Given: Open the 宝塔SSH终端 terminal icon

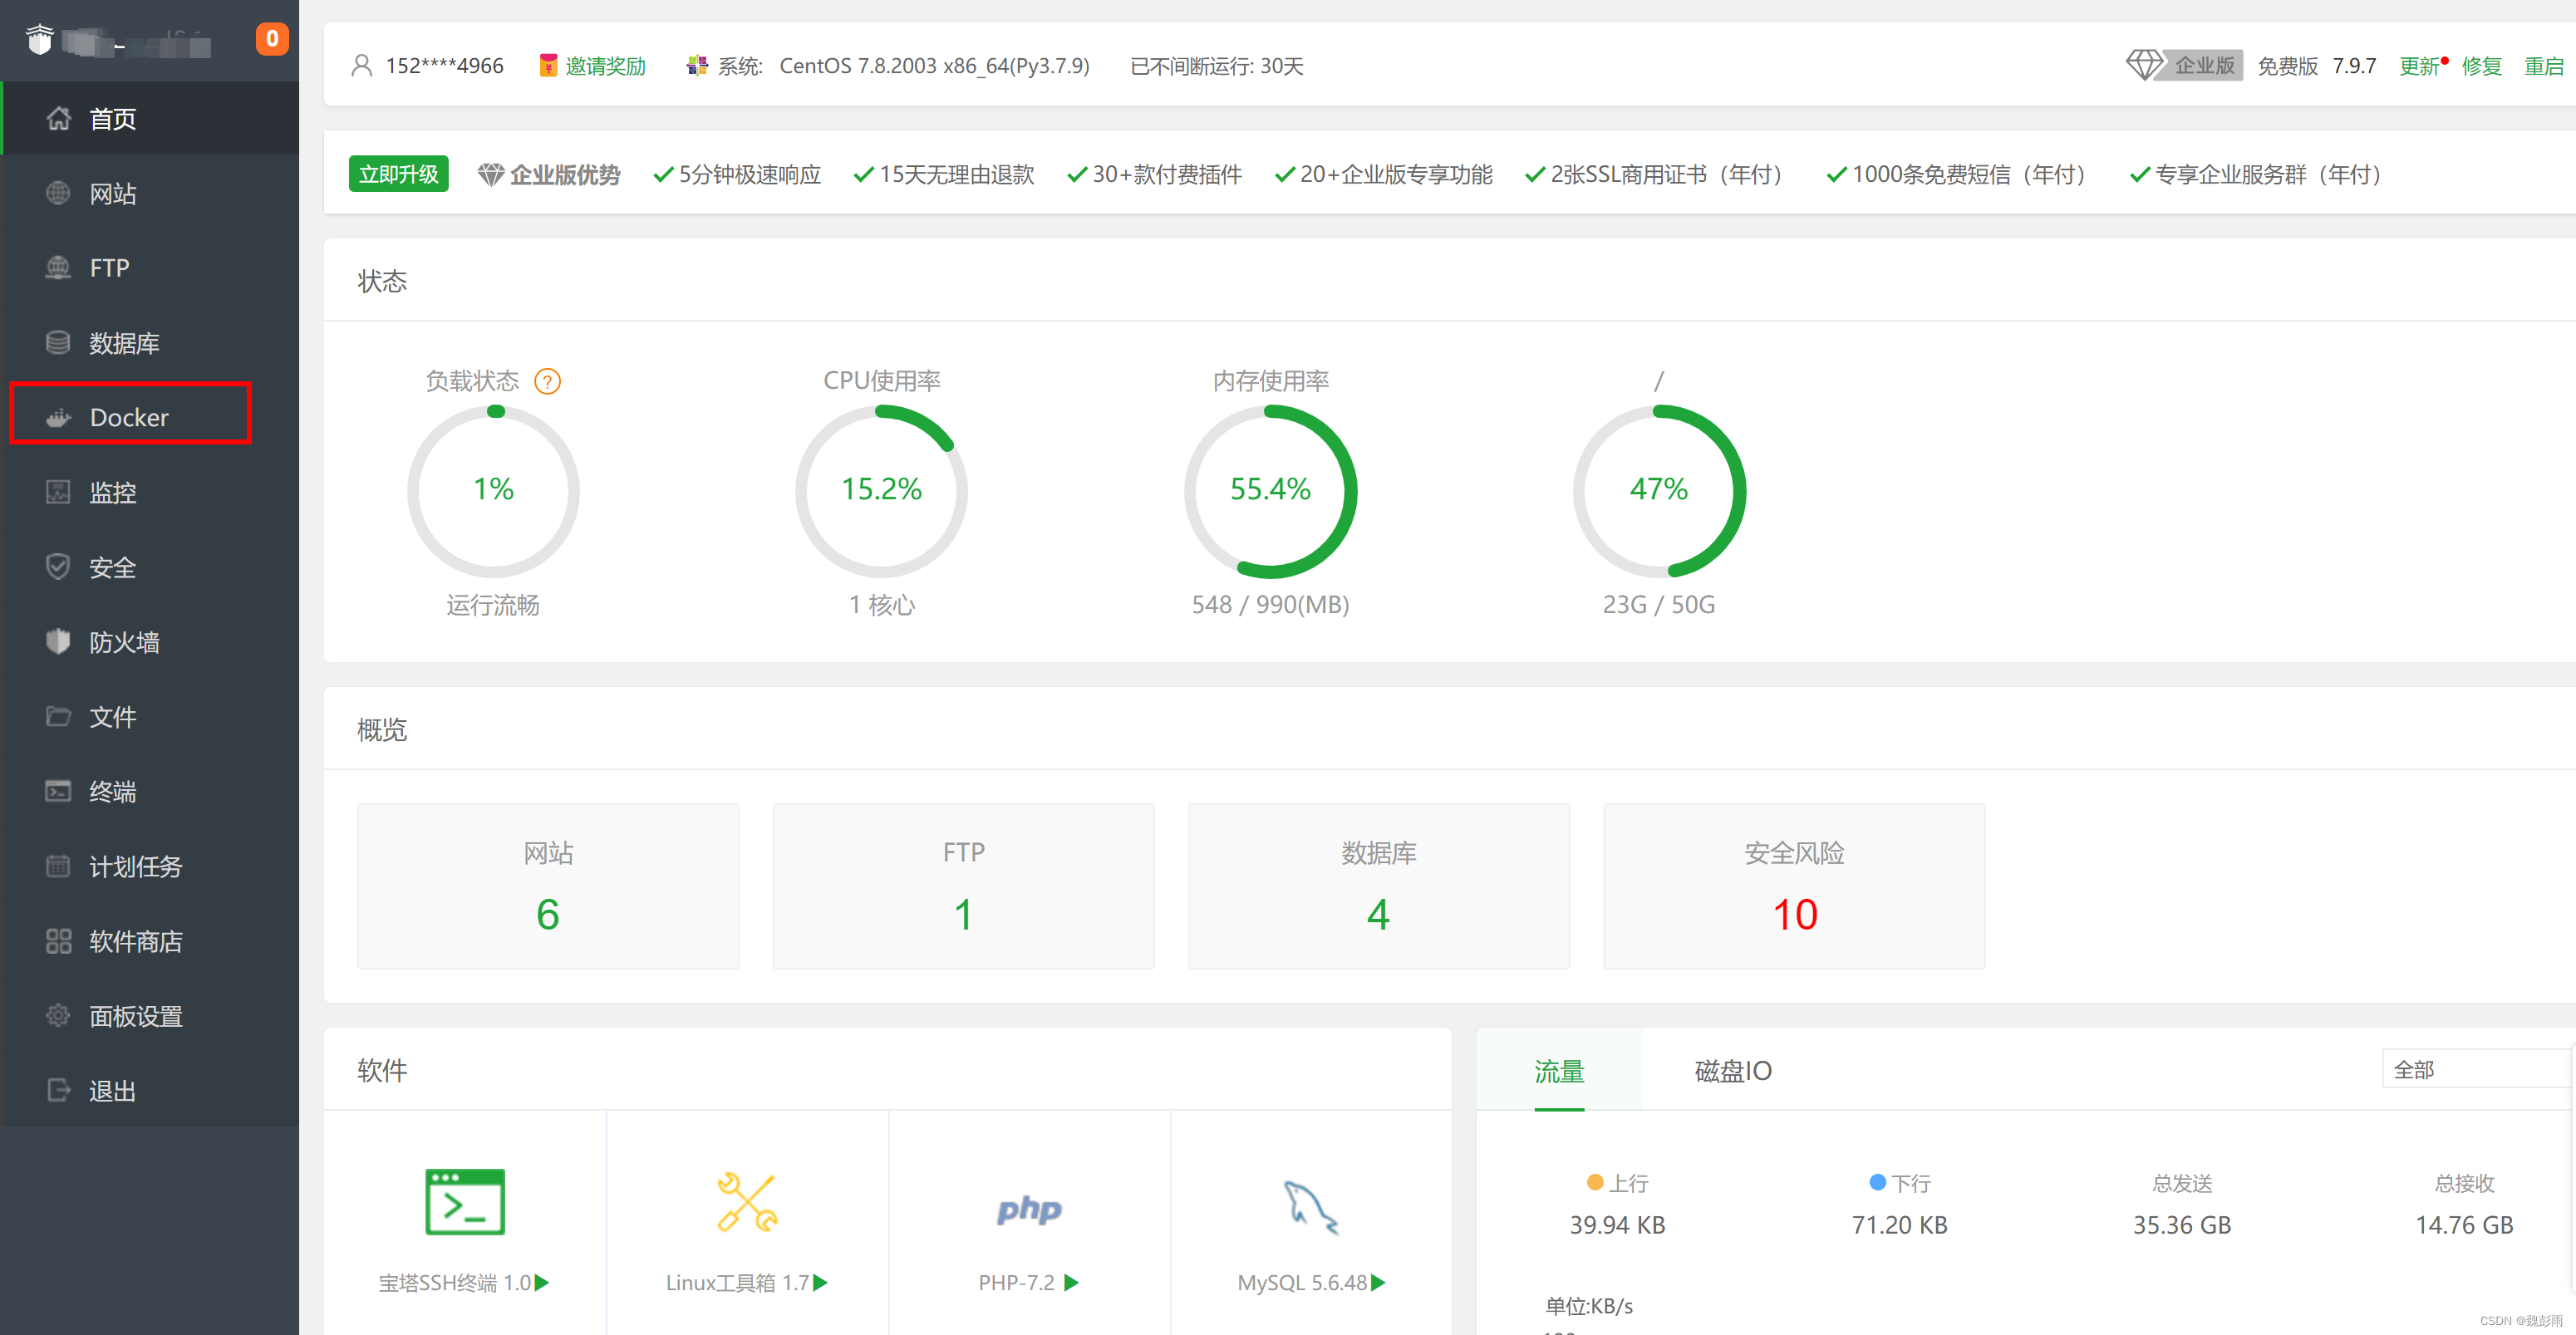Looking at the screenshot, I should tap(465, 1202).
